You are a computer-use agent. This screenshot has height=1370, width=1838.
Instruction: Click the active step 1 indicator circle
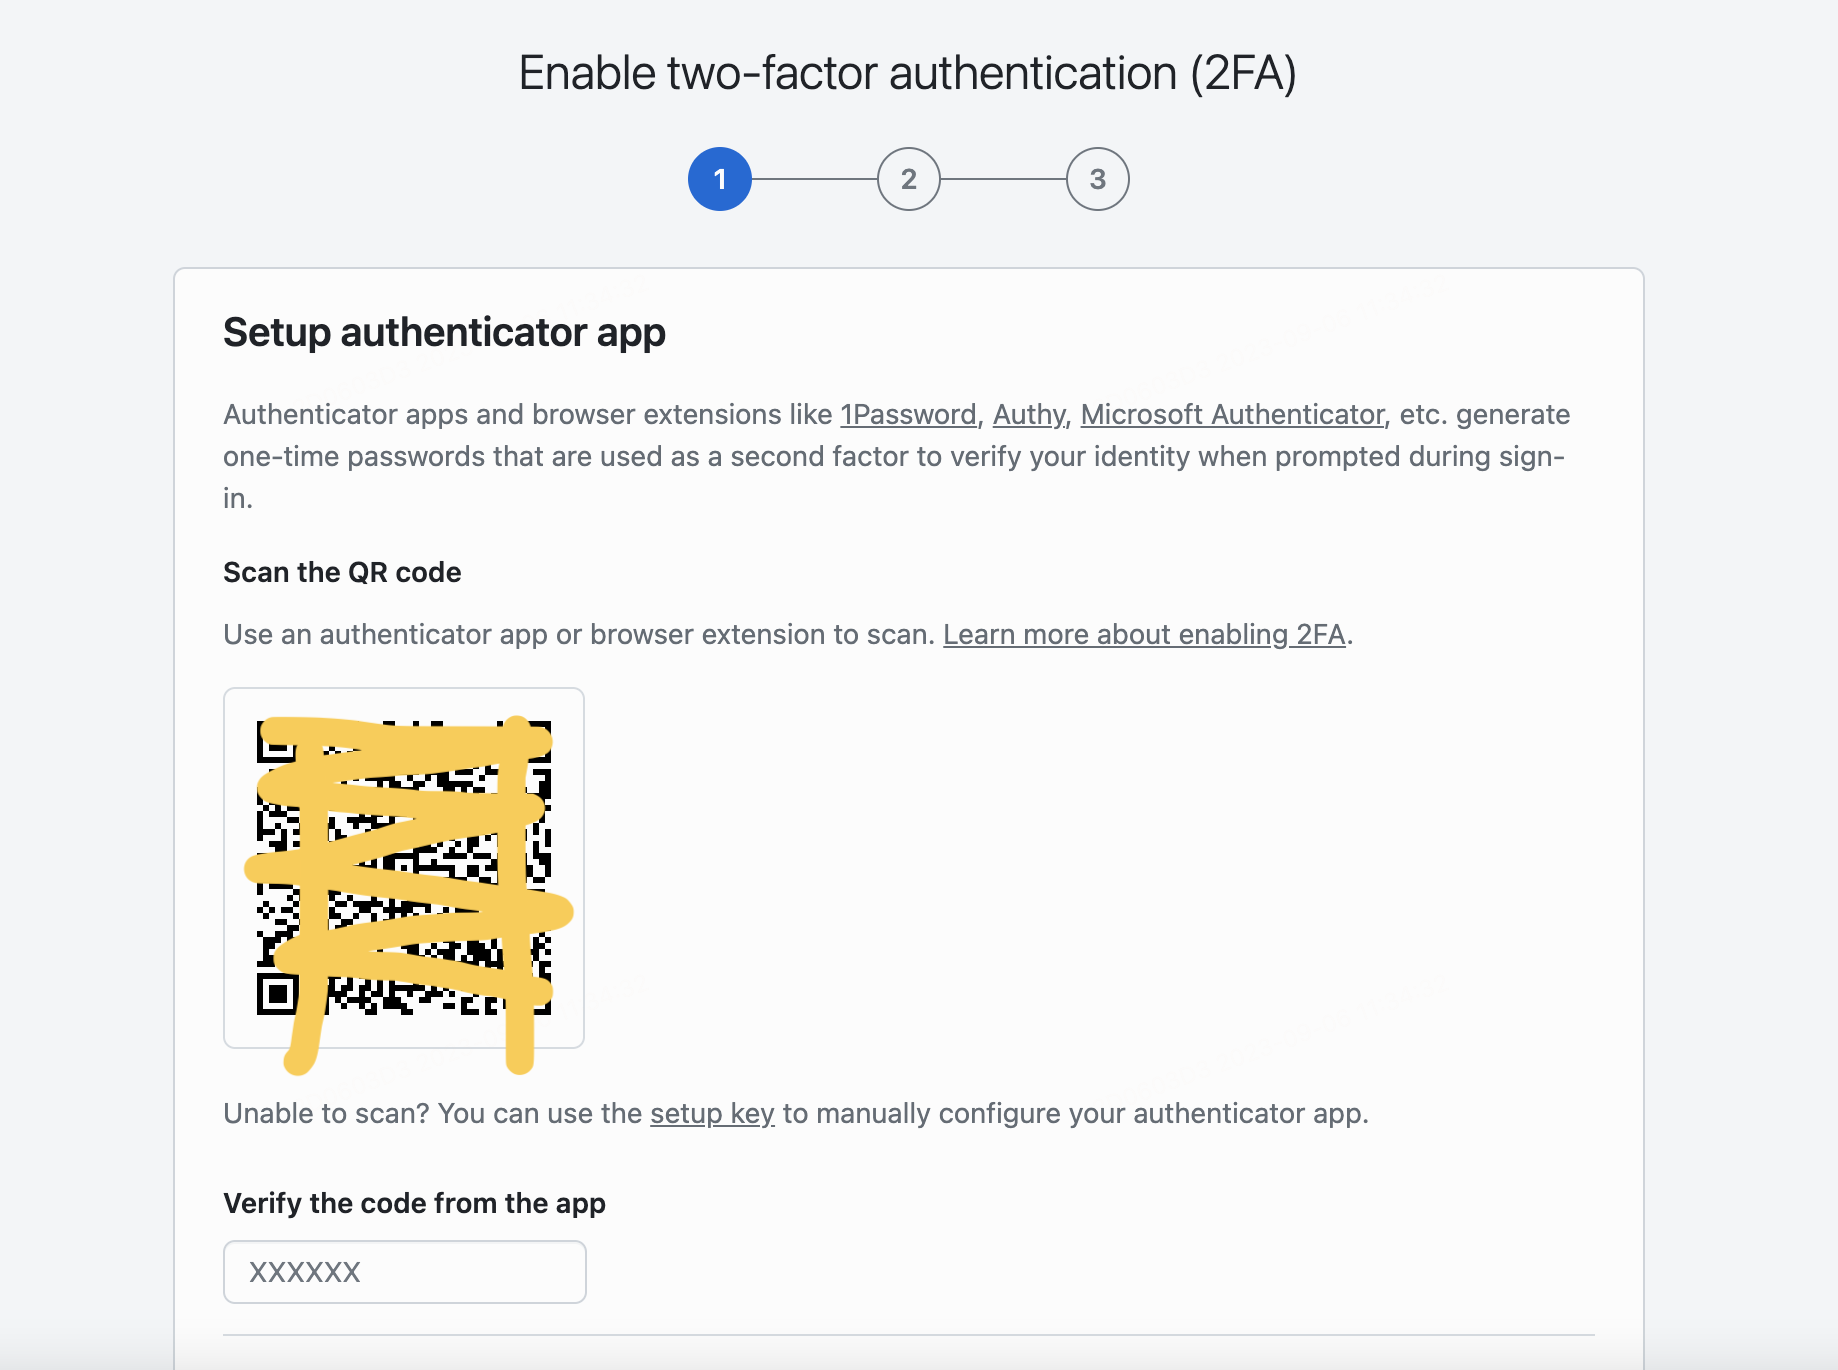click(x=719, y=179)
